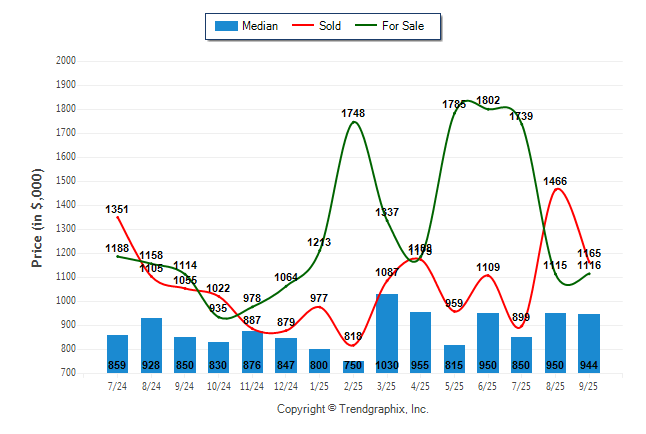Click the 9/25 median bar labeled 944

coord(588,343)
